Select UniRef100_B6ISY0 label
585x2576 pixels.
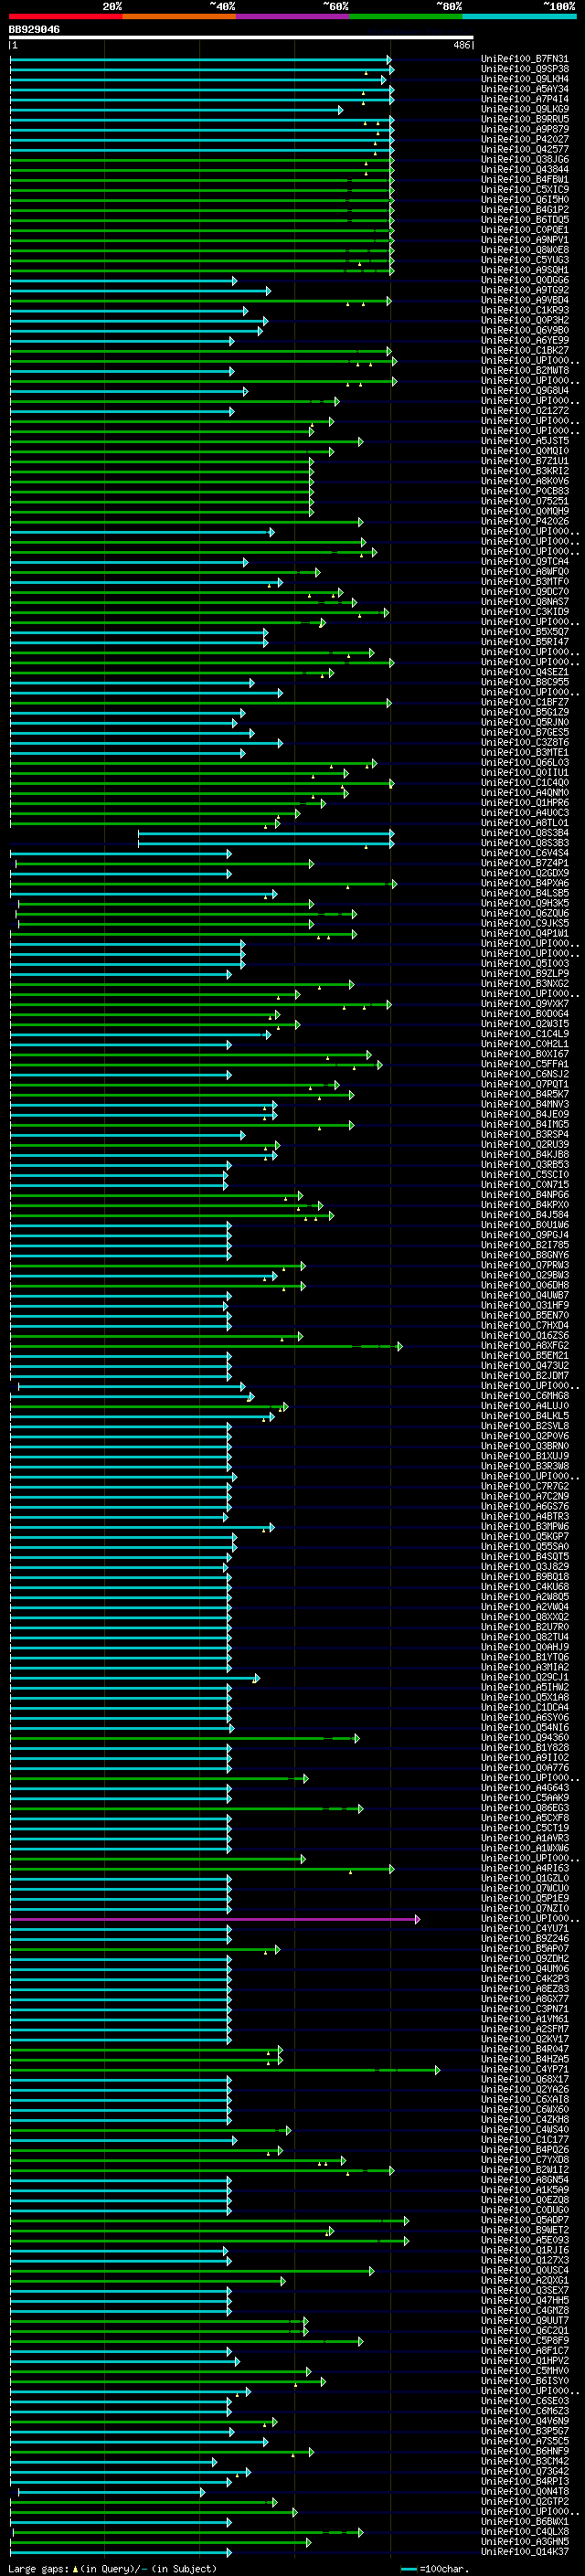tap(525, 2381)
